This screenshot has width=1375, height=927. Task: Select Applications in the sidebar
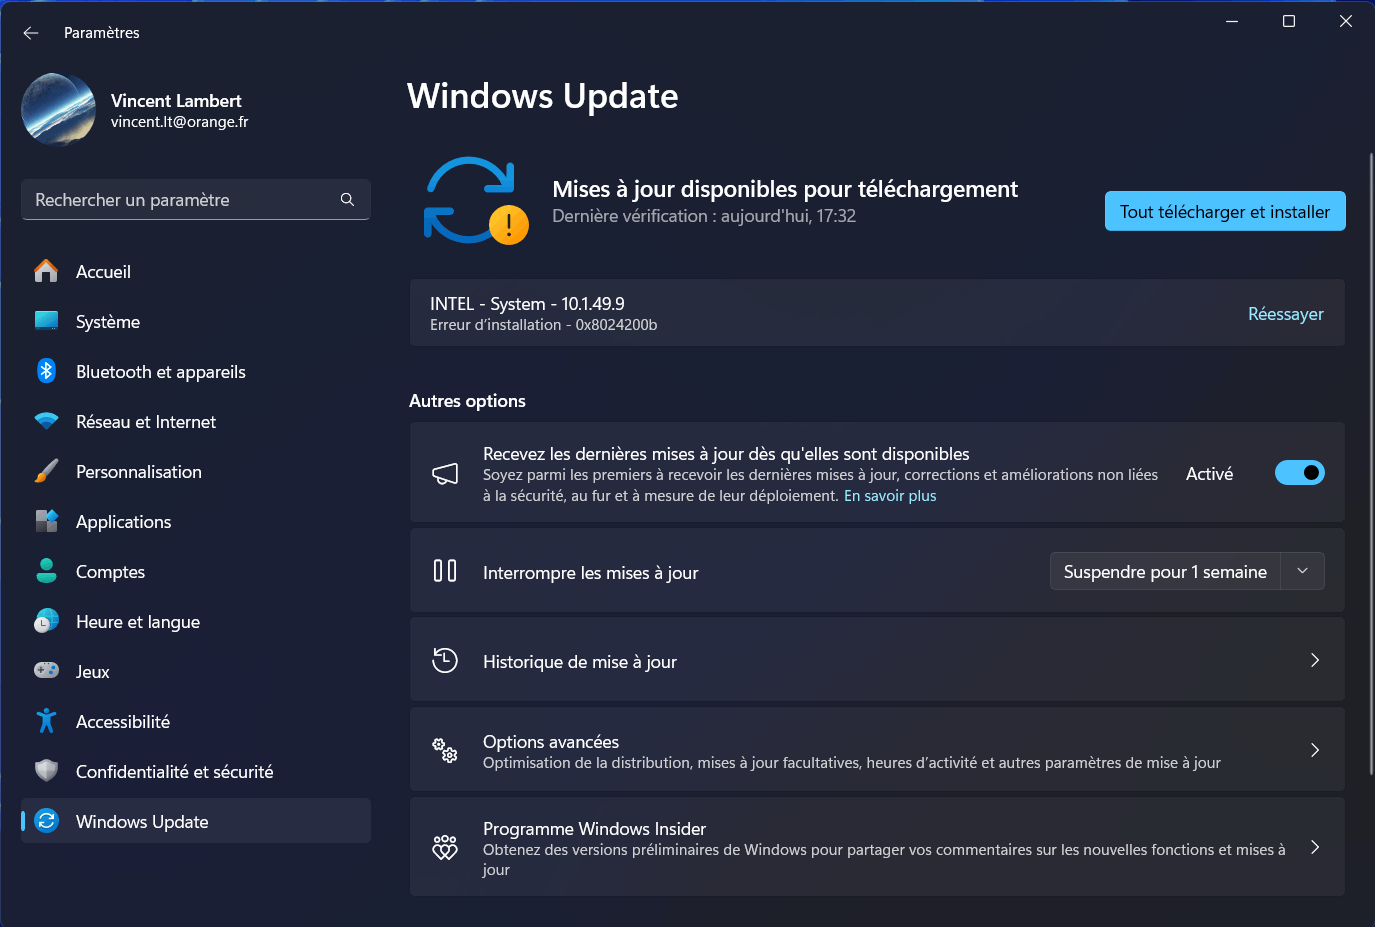196,521
